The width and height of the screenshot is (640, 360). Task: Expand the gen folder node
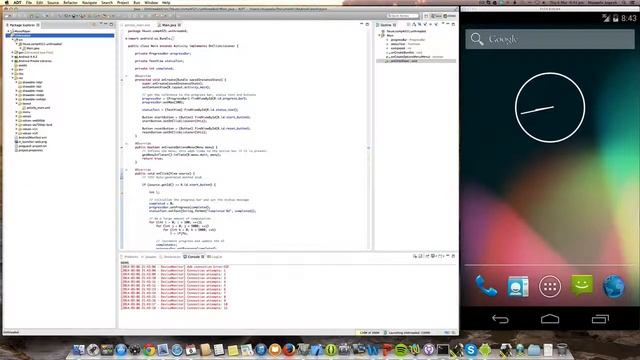click(12, 52)
